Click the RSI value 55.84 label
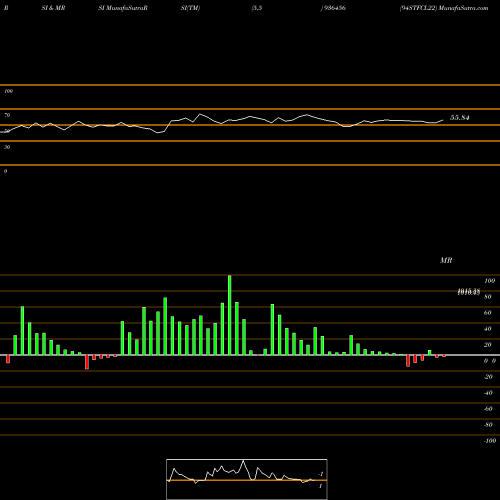Viewport: 500px width, 500px height. pyautogui.click(x=460, y=118)
